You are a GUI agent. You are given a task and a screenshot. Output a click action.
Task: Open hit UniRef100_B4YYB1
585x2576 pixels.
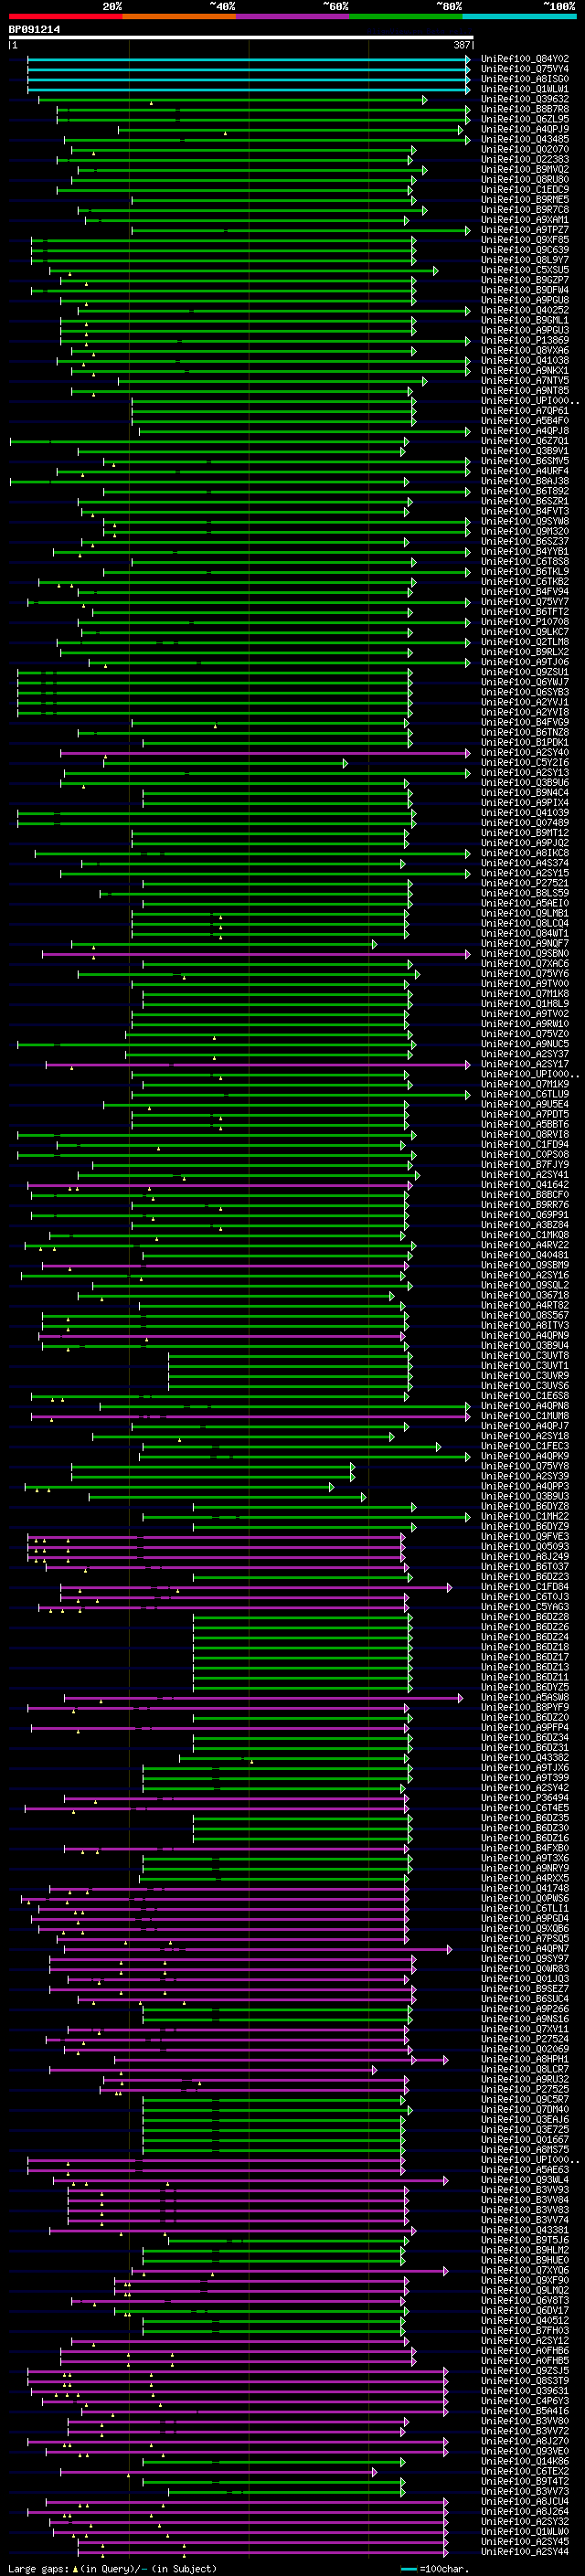coord(525,552)
